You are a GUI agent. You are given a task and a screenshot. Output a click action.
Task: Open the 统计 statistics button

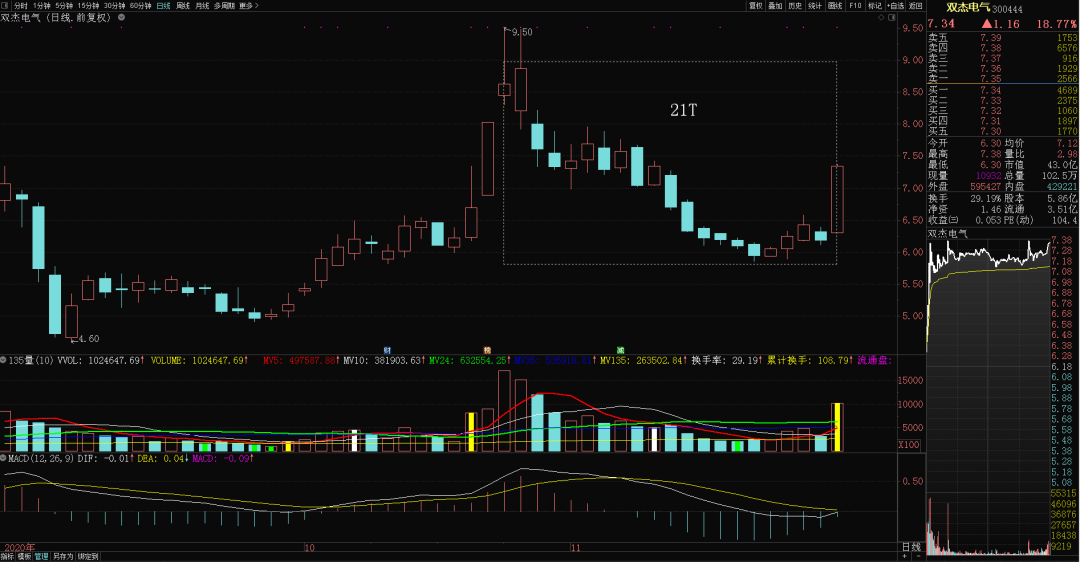click(x=815, y=6)
